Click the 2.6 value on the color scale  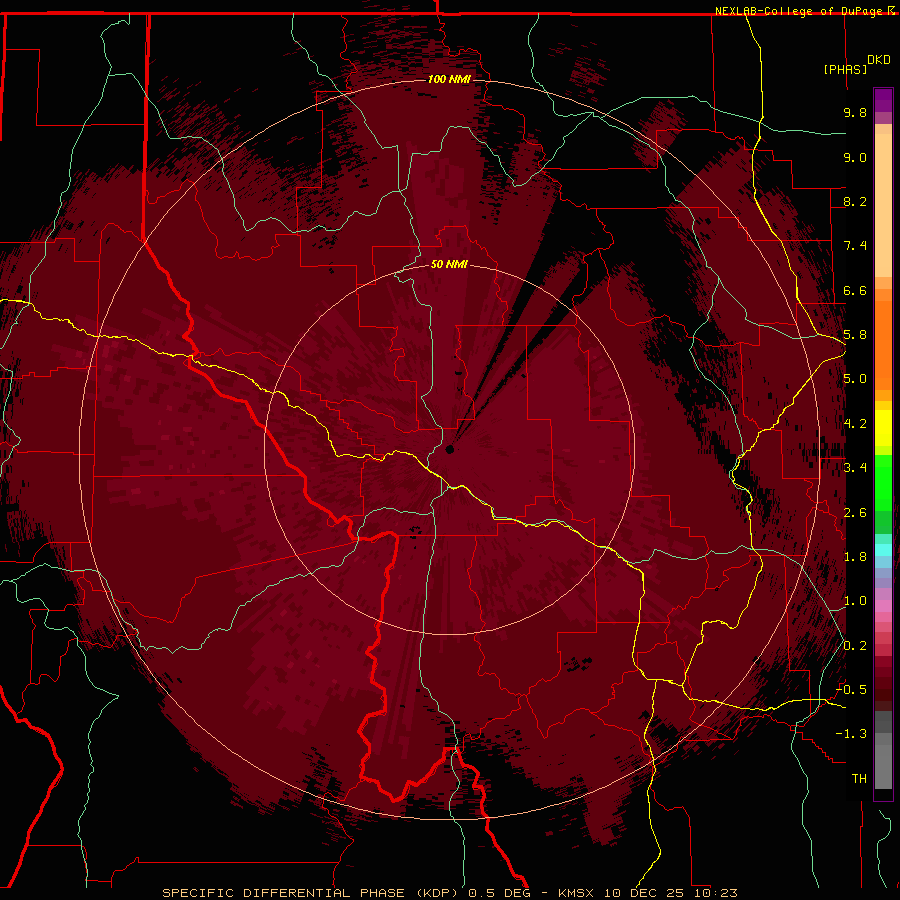(x=855, y=513)
